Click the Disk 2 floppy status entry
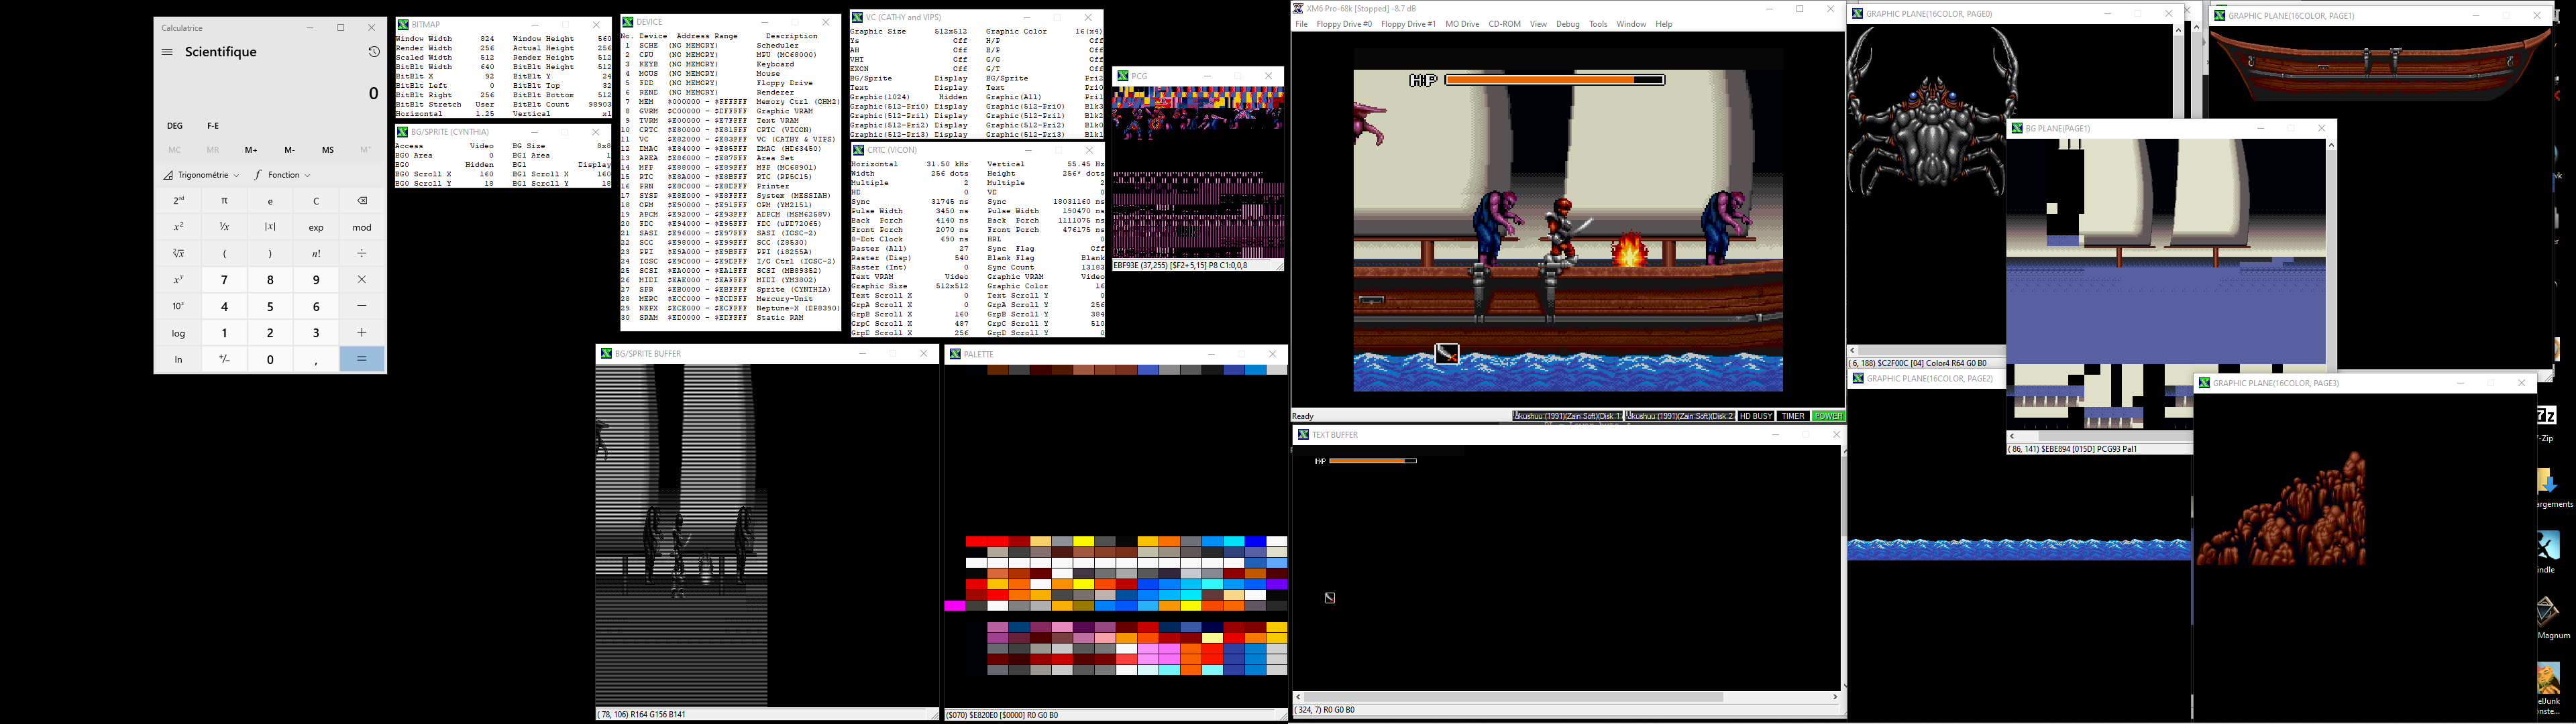The image size is (2576, 724). 1680,416
